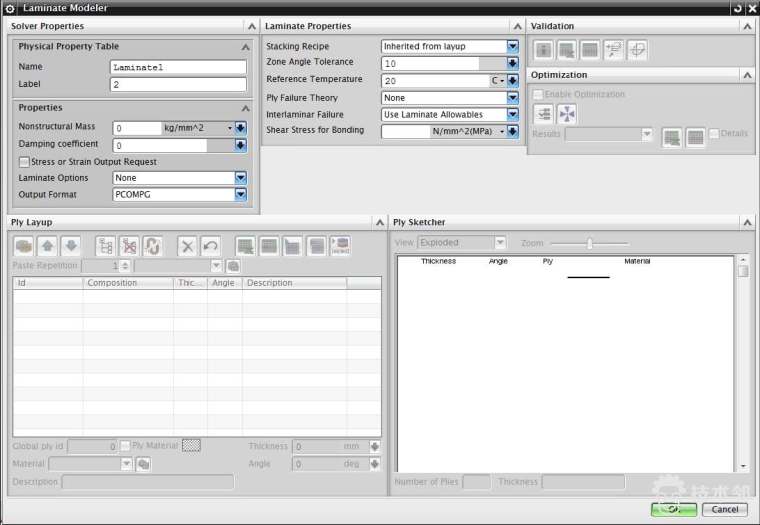Click the four-arrow icon under Optimization
The width and height of the screenshot is (760, 525).
pyautogui.click(x=567, y=114)
